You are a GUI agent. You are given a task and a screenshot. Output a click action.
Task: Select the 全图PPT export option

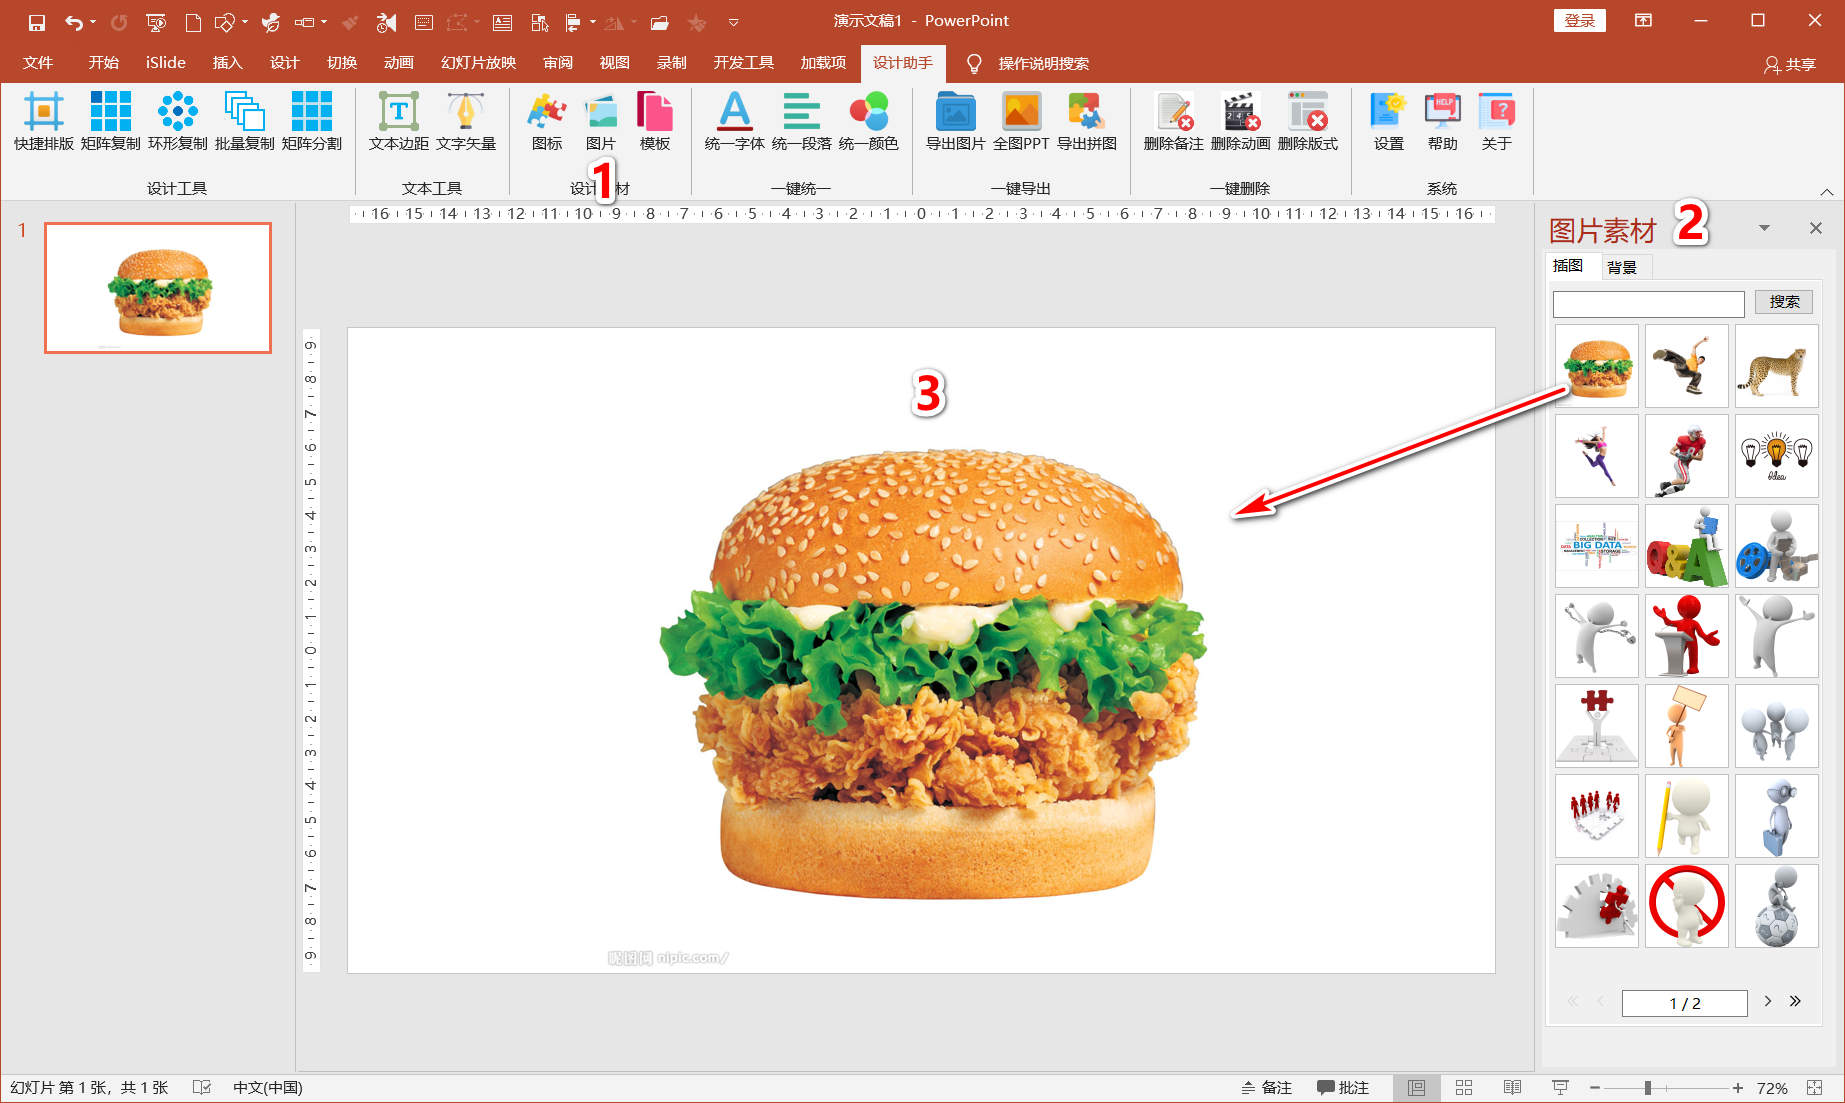tap(1021, 121)
